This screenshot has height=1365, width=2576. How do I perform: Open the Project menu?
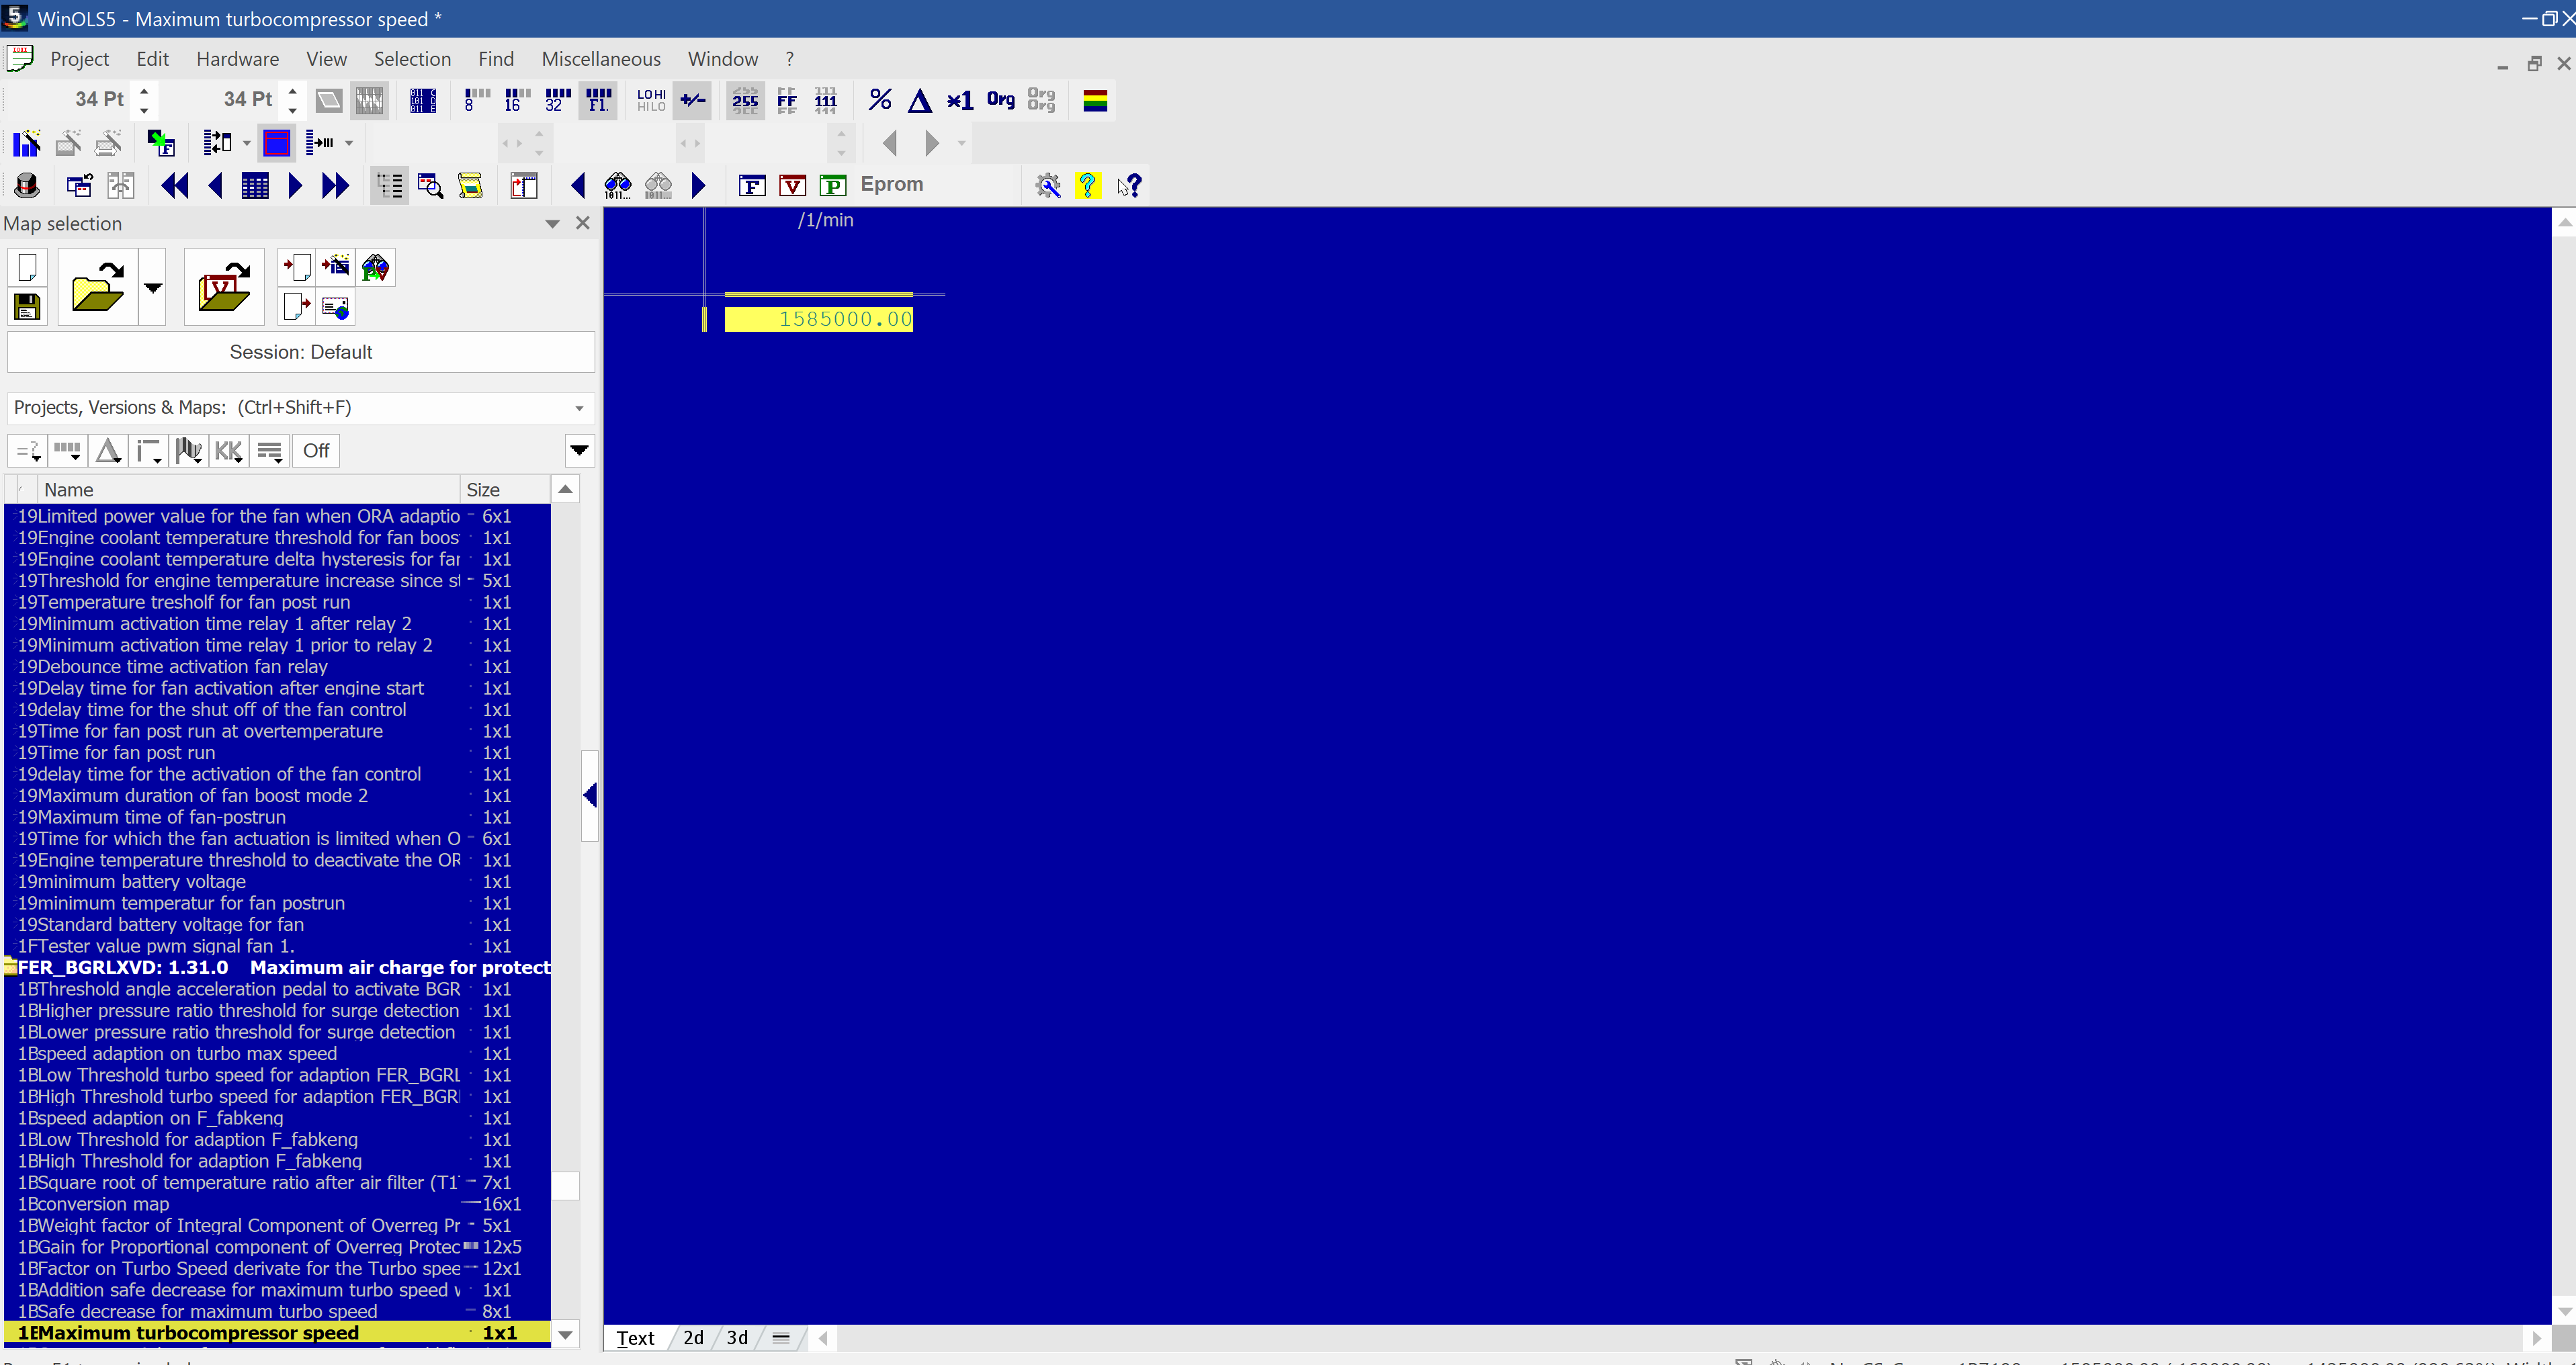click(79, 59)
